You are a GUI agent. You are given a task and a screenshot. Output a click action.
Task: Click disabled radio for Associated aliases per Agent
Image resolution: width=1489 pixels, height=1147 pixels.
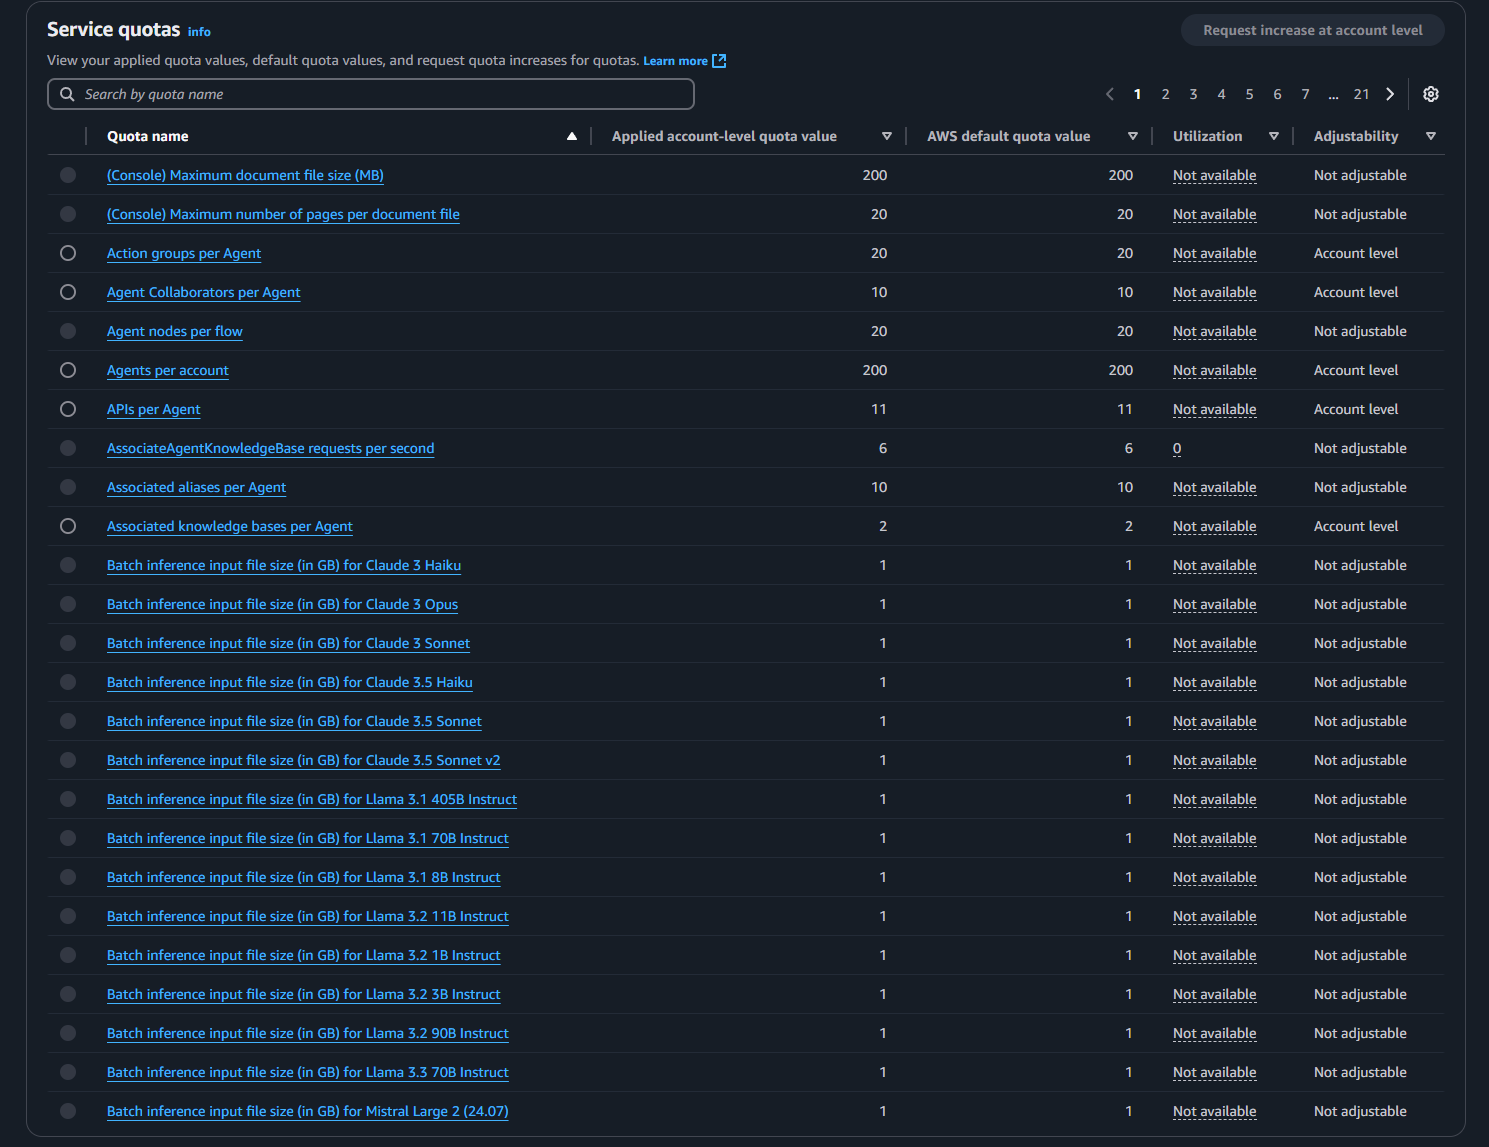click(x=68, y=487)
